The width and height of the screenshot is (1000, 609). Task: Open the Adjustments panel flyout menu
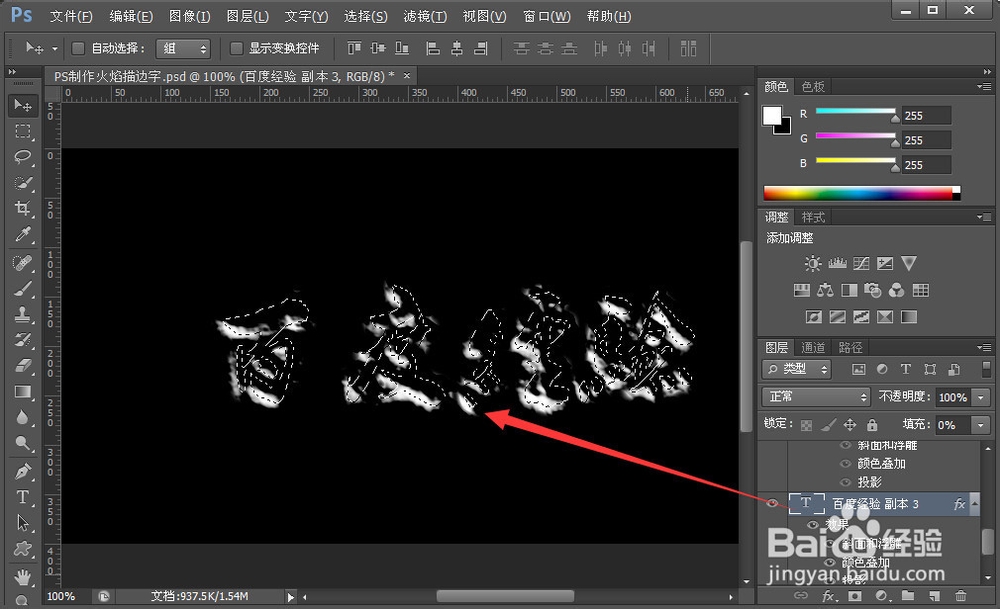(984, 217)
